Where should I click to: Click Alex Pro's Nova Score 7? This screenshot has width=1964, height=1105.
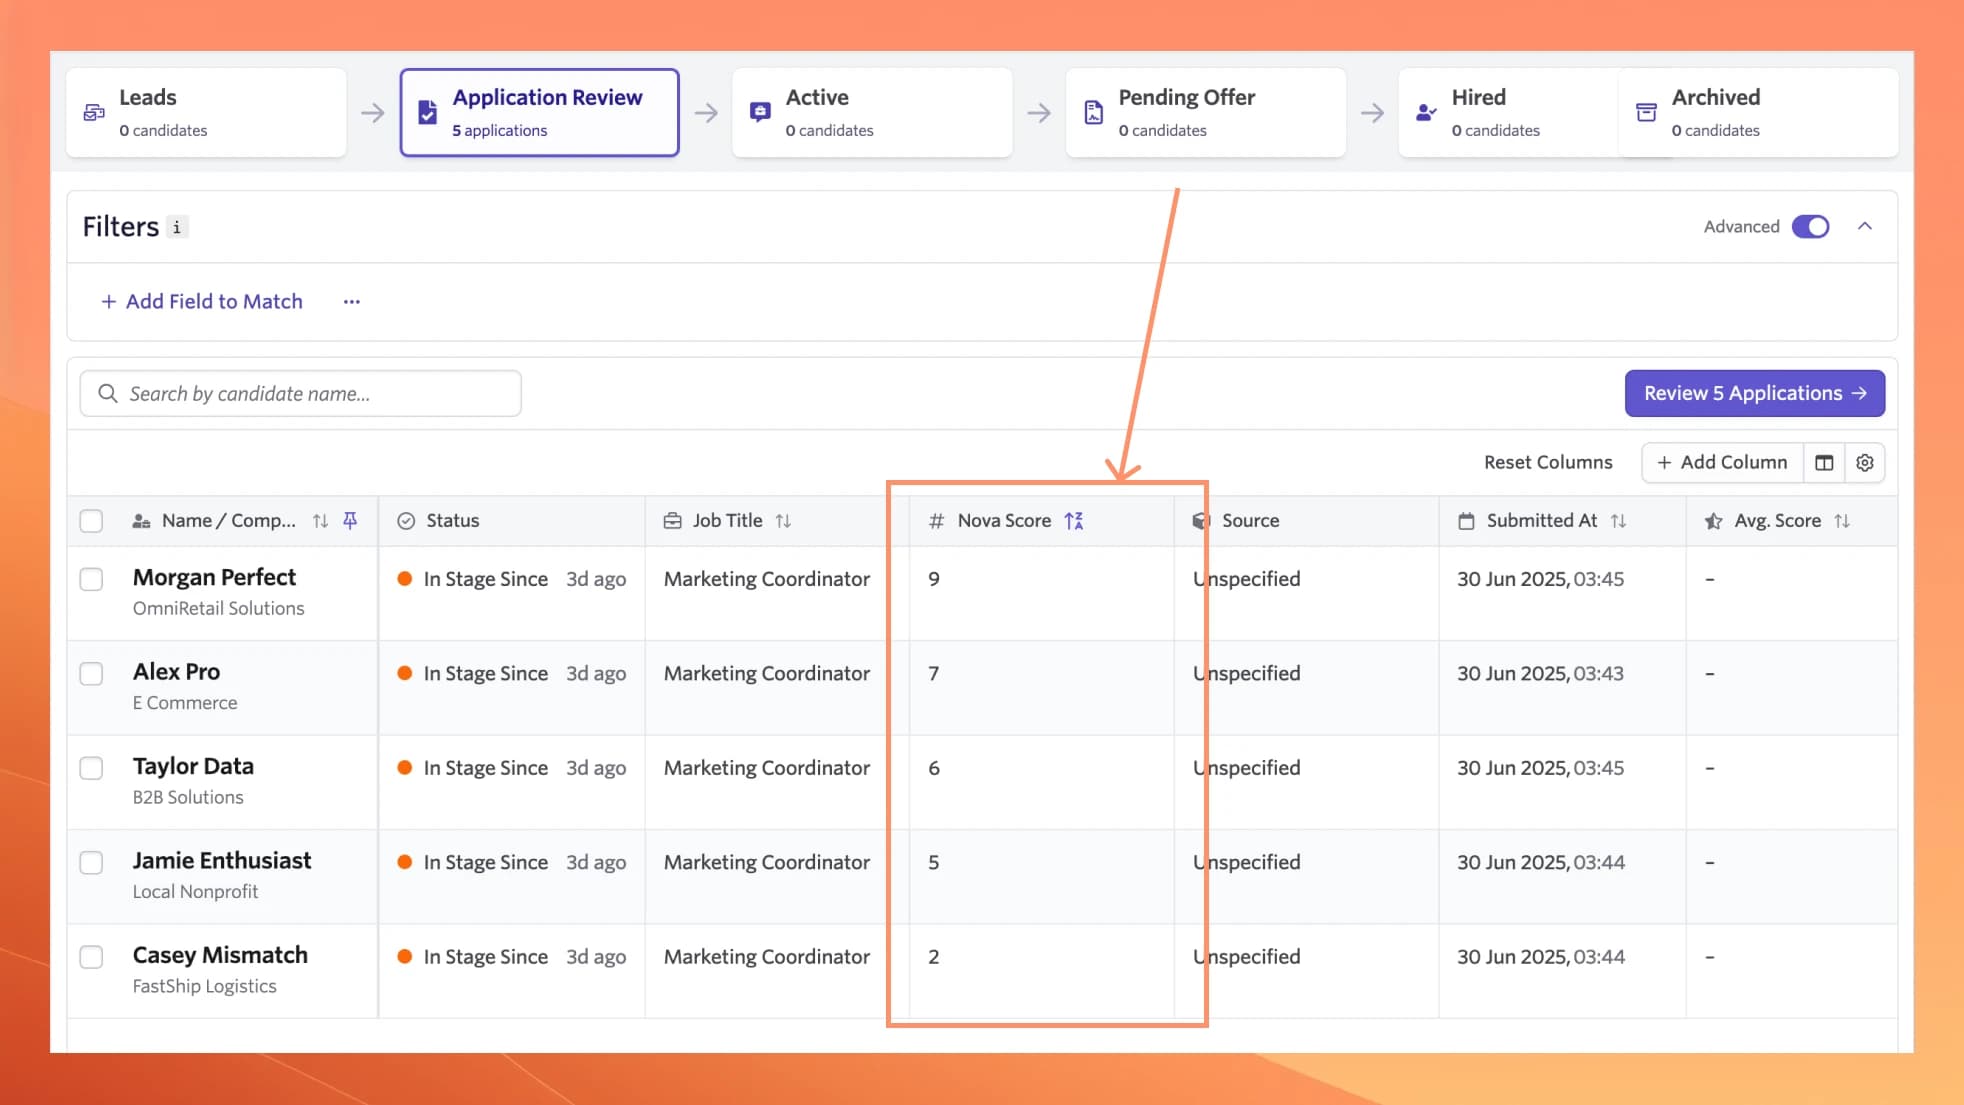pyautogui.click(x=933, y=673)
